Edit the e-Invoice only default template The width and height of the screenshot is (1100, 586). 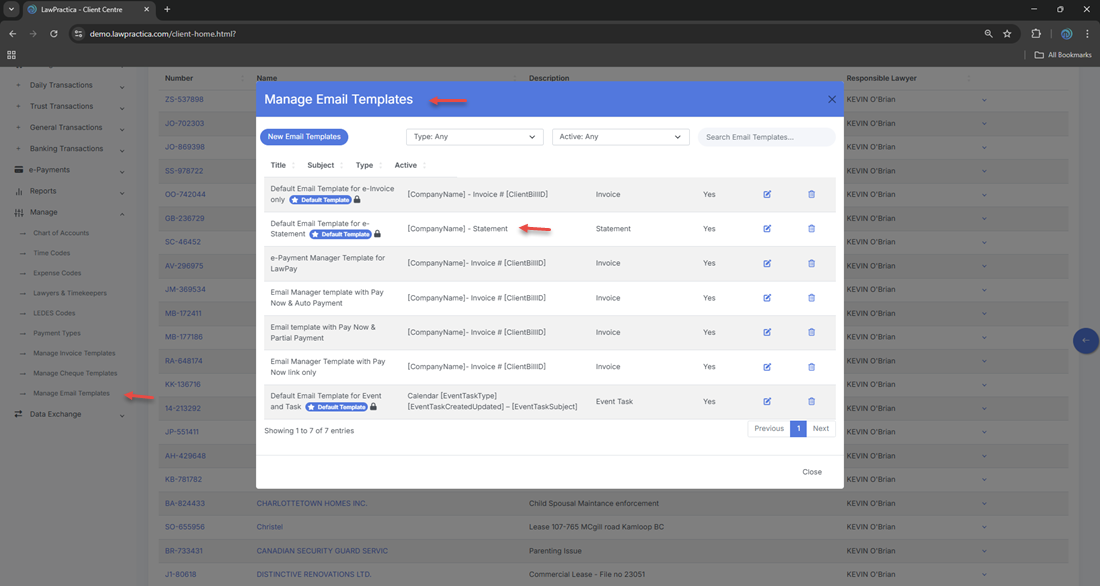767,194
